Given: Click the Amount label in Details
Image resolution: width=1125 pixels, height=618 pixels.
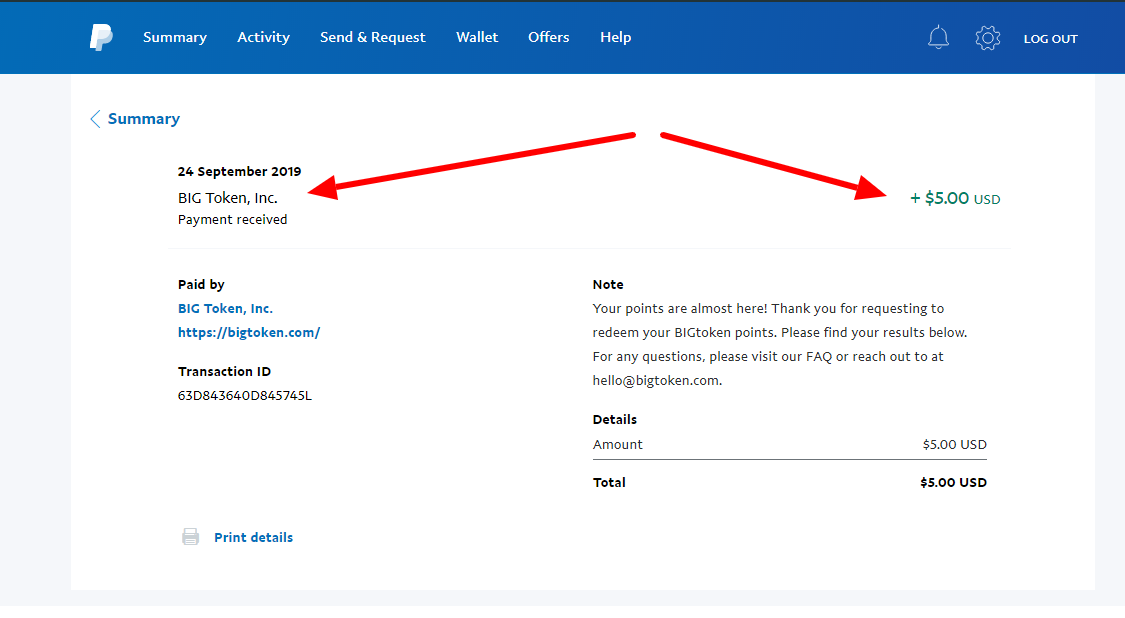Looking at the screenshot, I should tap(618, 445).
